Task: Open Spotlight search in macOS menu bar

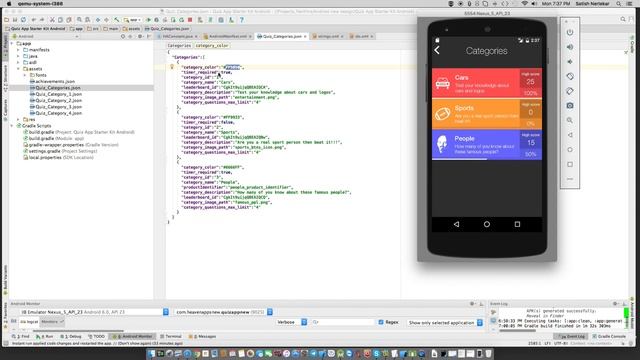Action: click(619, 4)
